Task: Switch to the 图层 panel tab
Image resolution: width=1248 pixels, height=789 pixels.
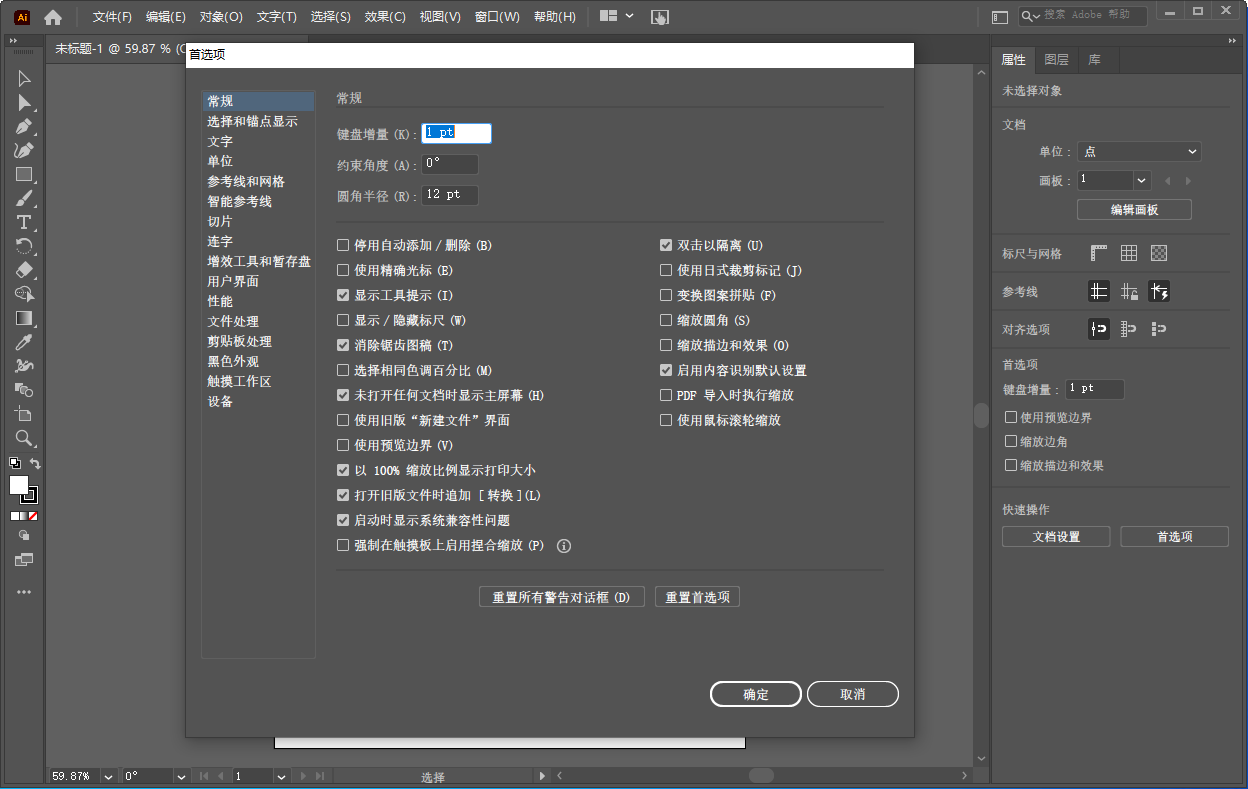Action: point(1056,59)
